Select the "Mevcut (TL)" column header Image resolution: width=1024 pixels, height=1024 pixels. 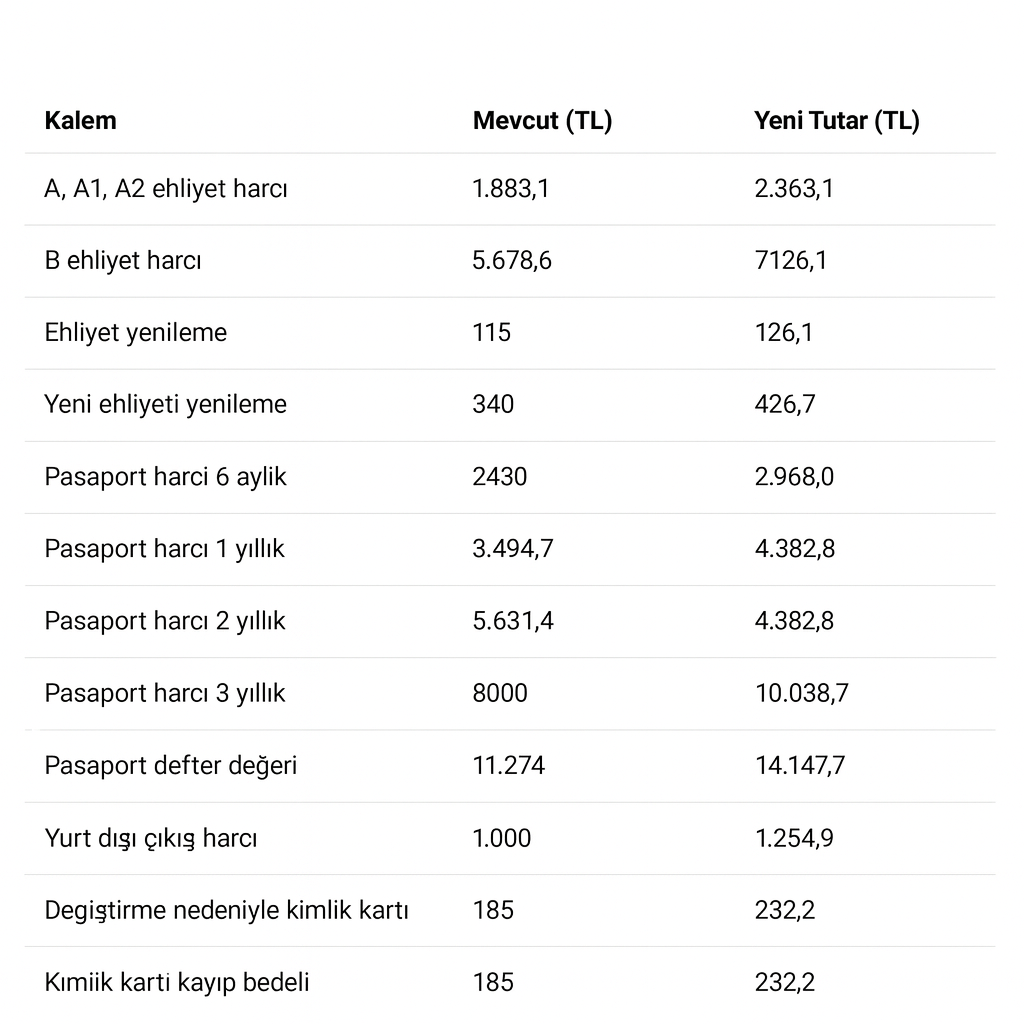(x=542, y=121)
